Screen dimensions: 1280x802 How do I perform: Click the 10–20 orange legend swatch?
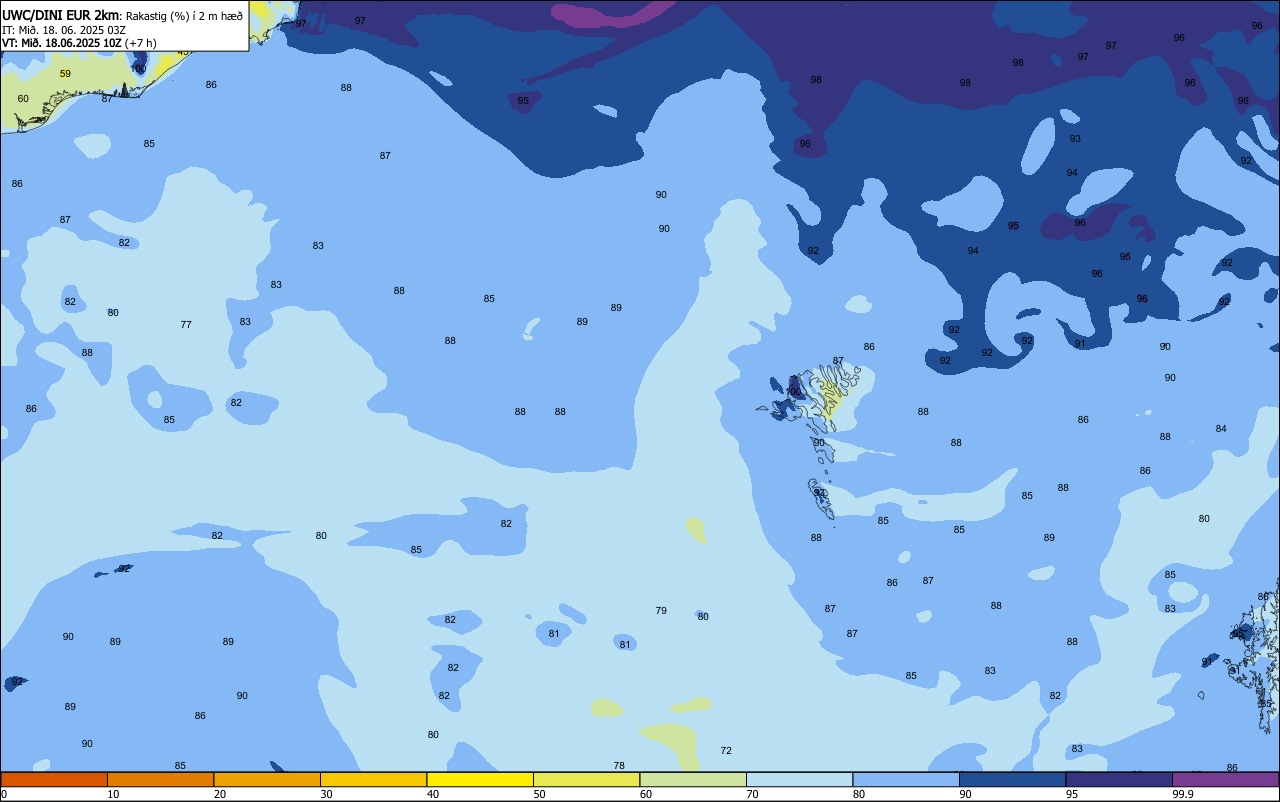[x=160, y=779]
